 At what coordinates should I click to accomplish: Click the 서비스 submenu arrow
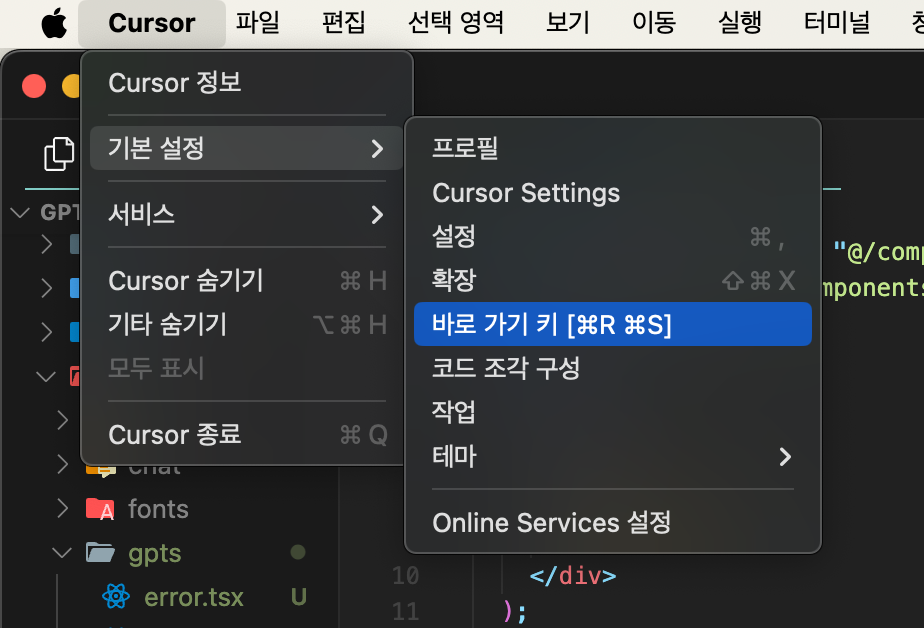point(377,214)
